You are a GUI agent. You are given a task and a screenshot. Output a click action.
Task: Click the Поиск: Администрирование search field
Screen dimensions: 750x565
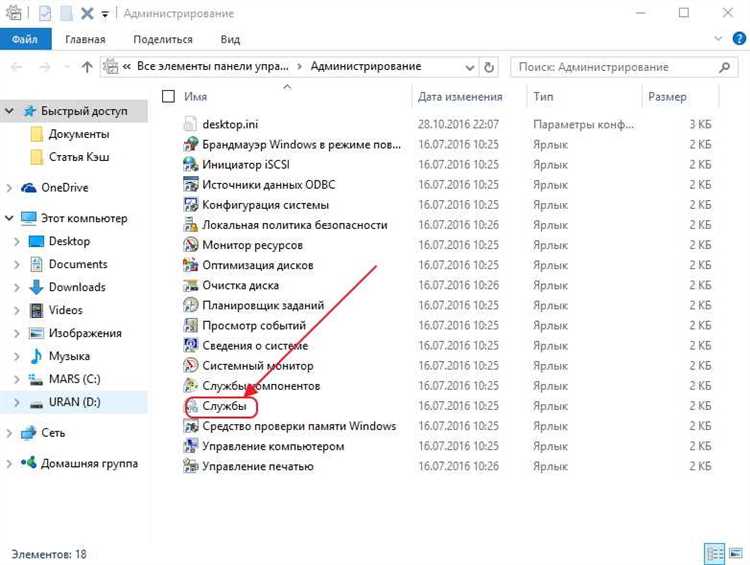[x=615, y=67]
